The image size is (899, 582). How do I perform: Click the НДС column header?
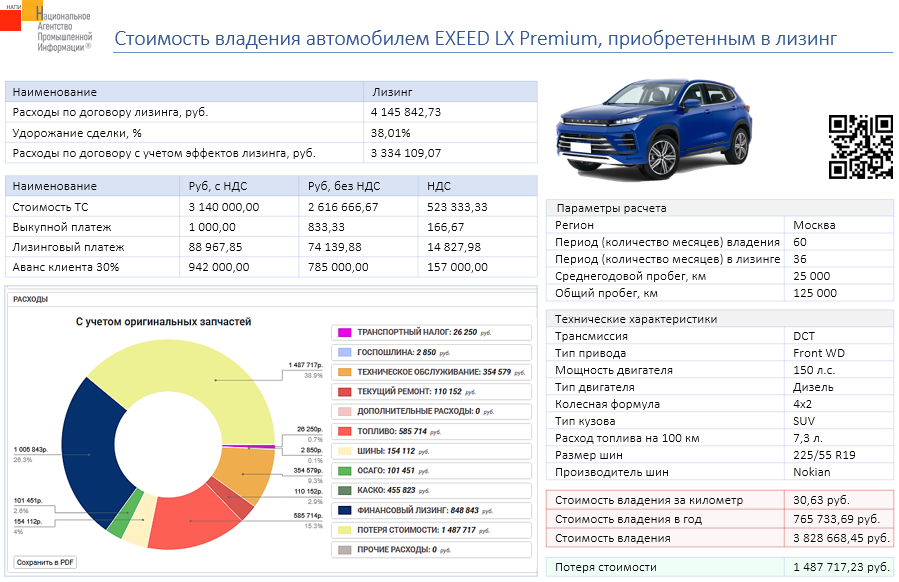[x=439, y=186]
